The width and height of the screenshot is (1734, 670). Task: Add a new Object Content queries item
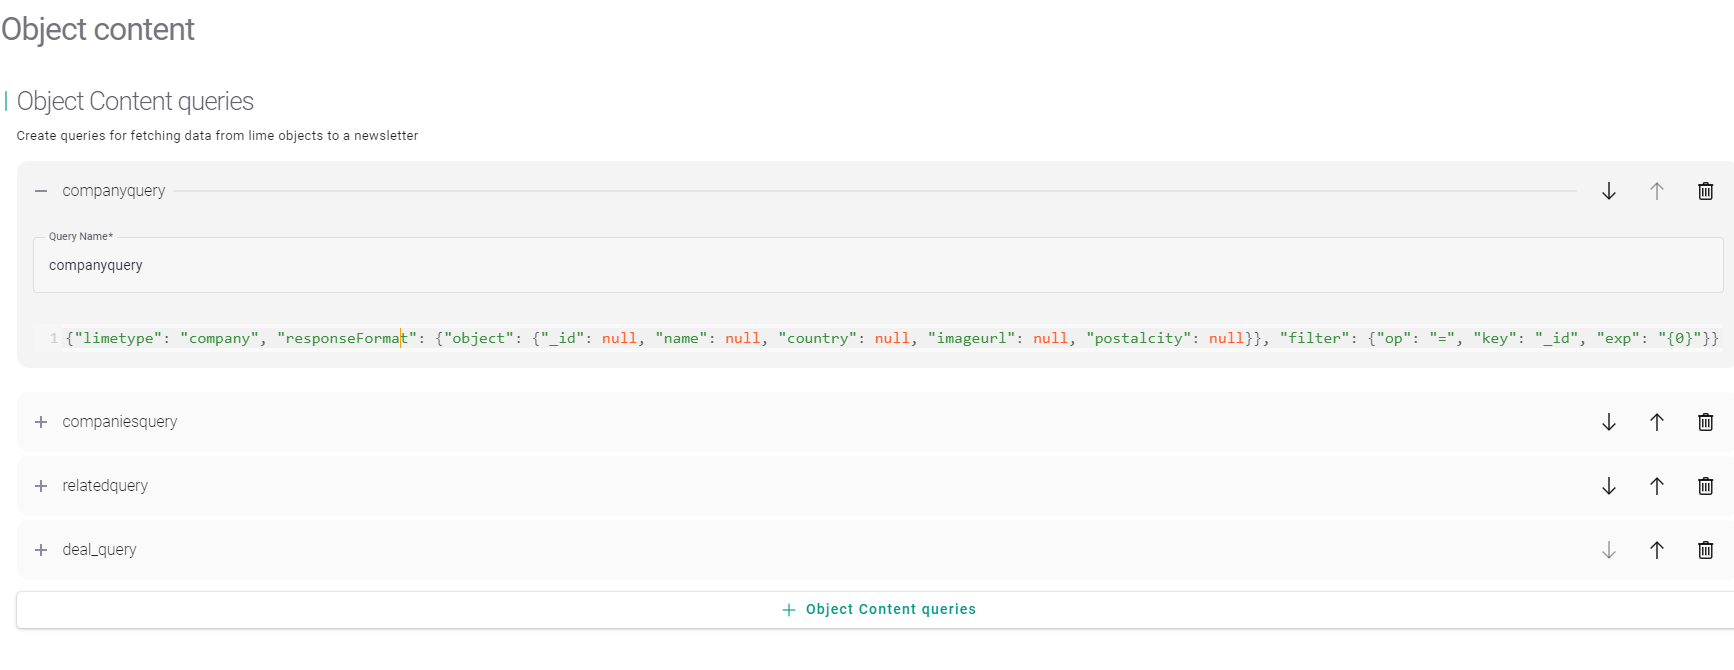(878, 609)
